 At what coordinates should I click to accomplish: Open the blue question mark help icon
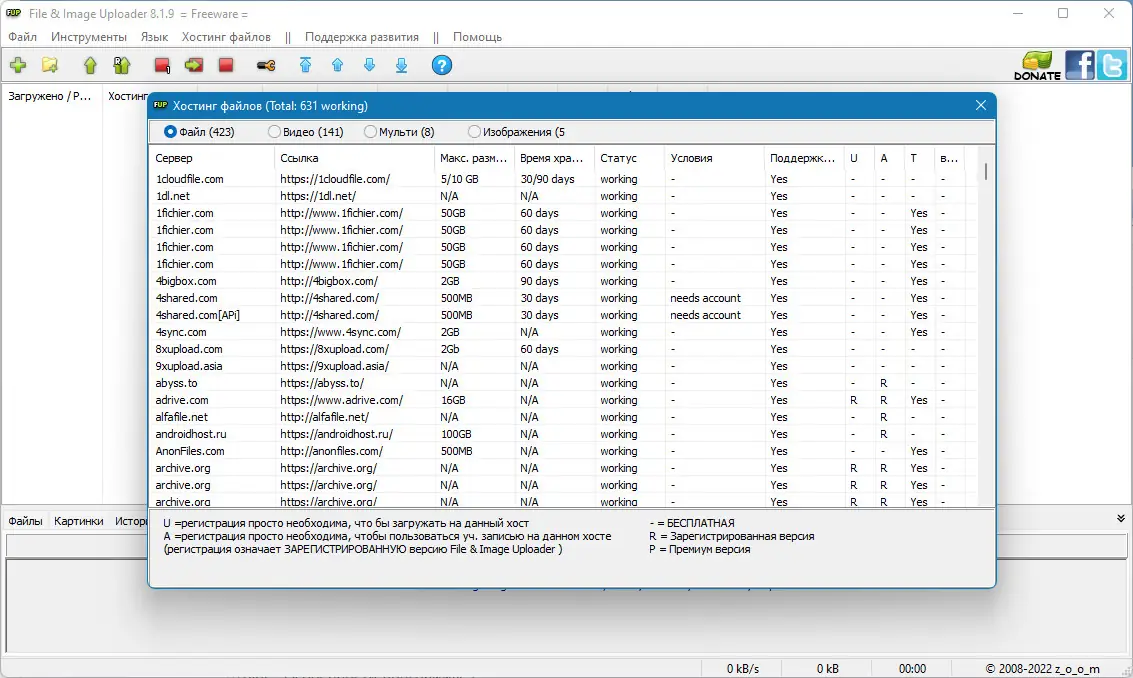(441, 65)
